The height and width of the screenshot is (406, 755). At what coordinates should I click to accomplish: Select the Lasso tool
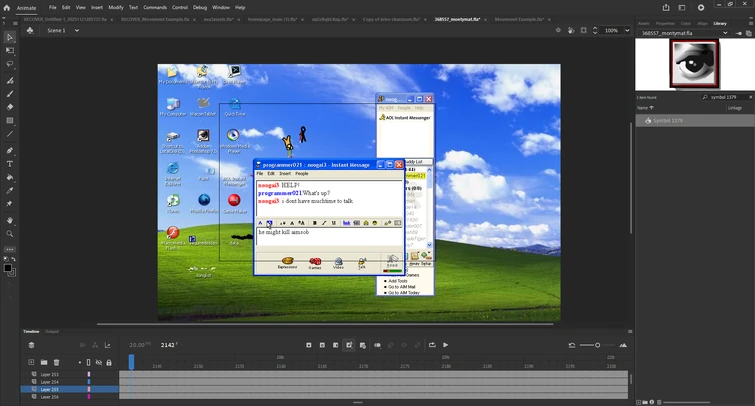pyautogui.click(x=10, y=64)
